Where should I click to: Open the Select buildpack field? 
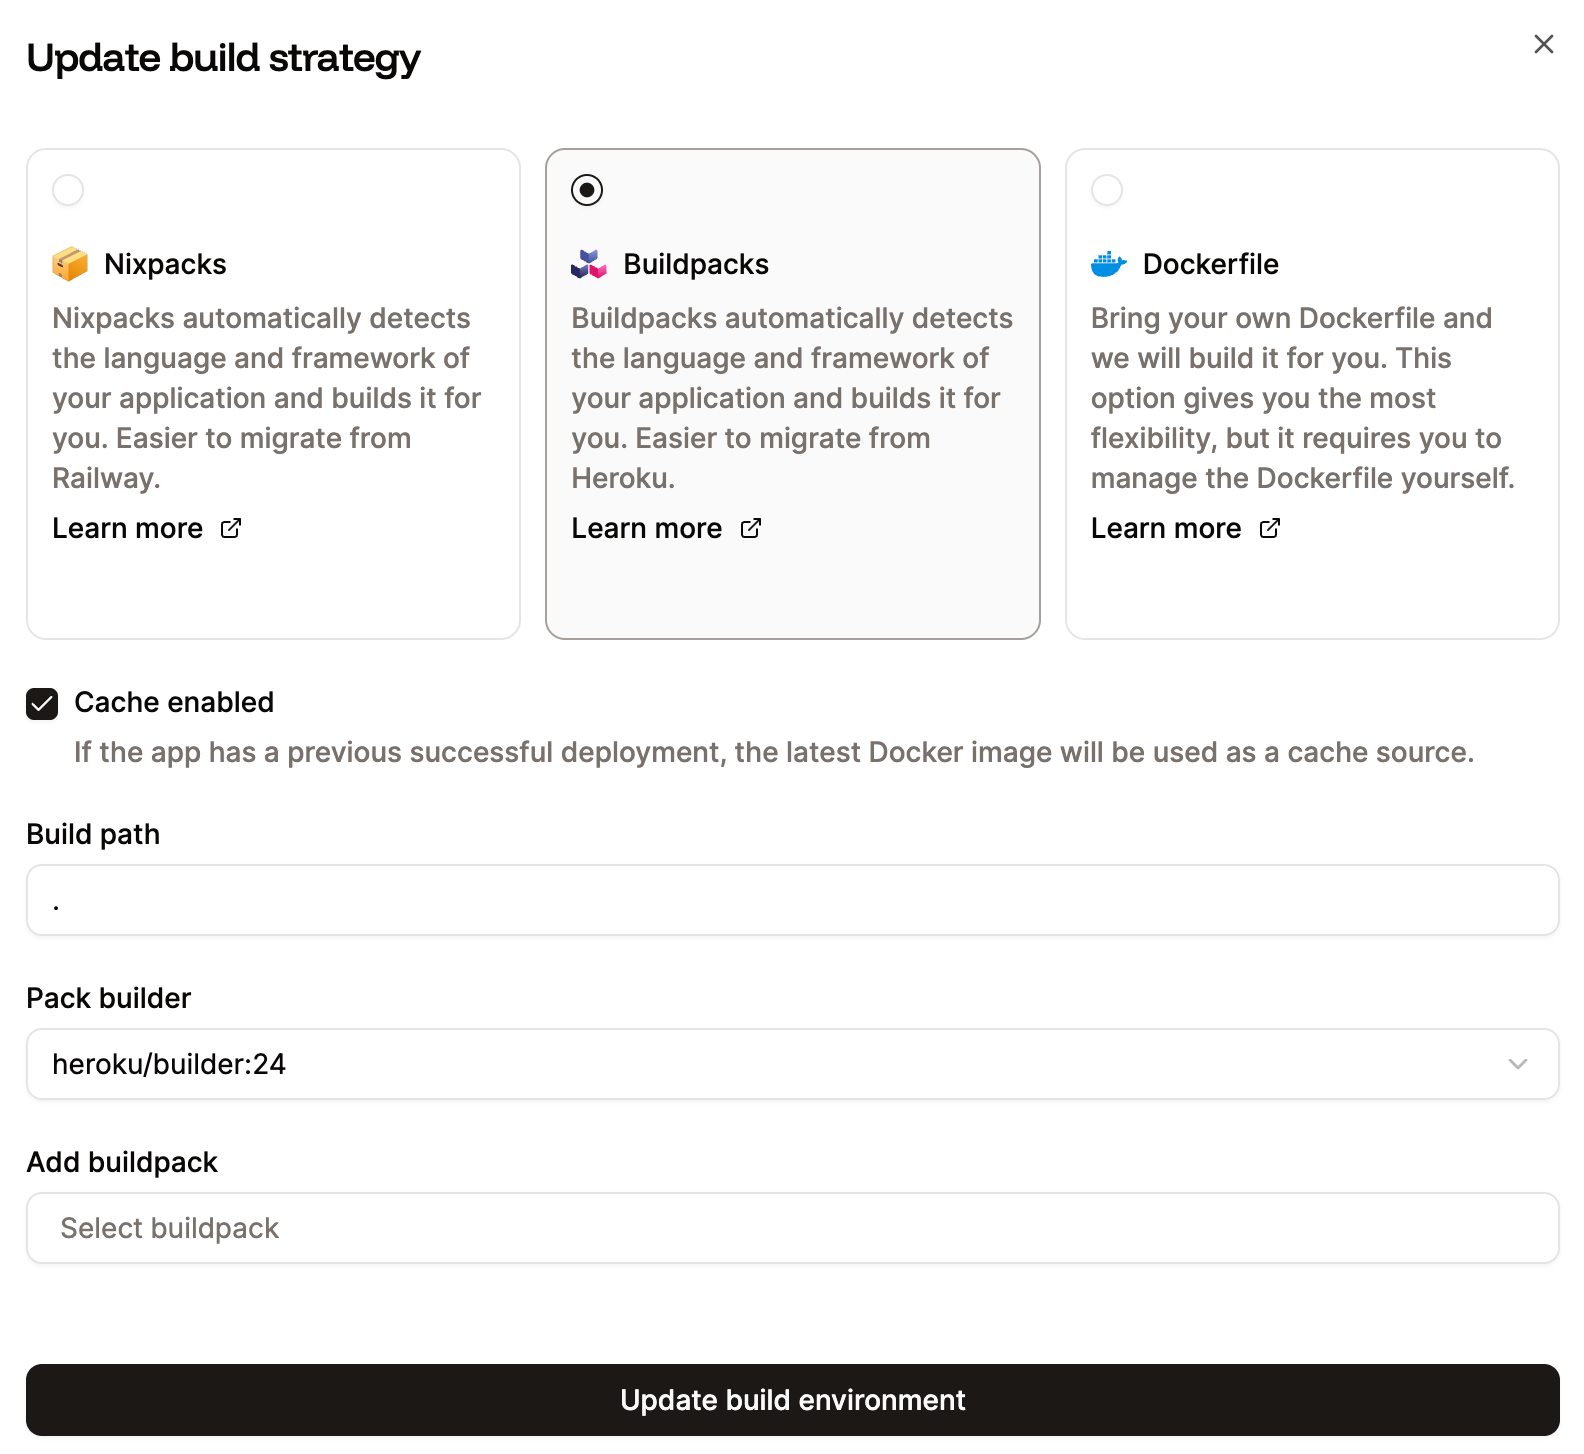[x=793, y=1228]
